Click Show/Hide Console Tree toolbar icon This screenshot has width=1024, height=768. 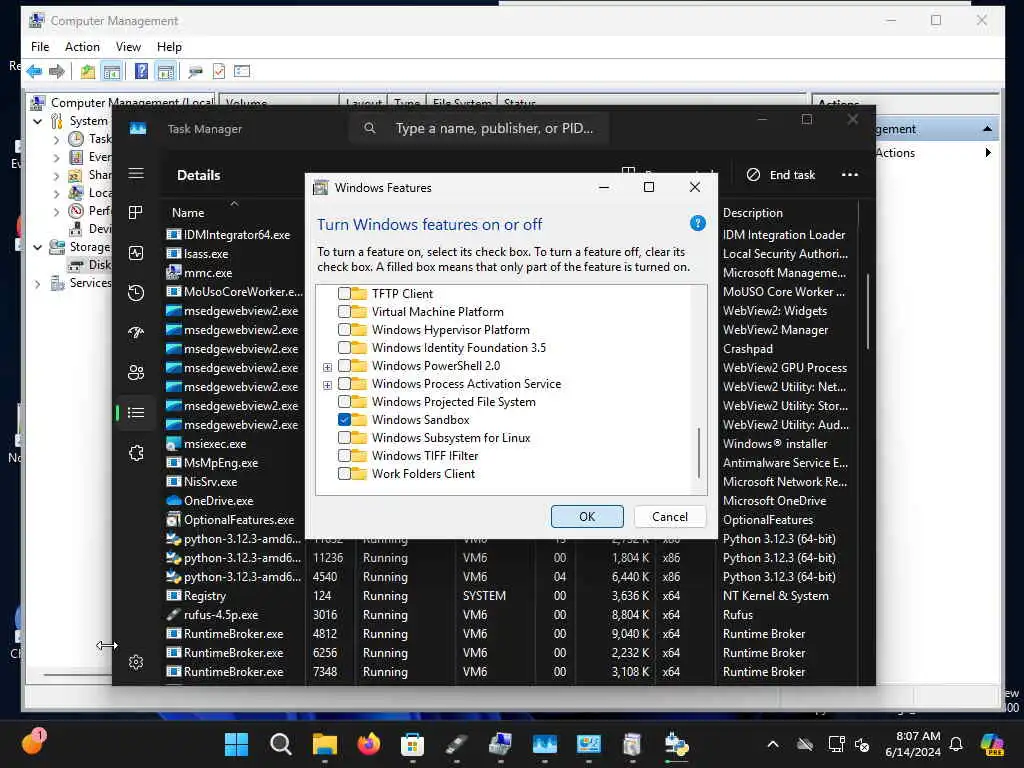point(112,71)
